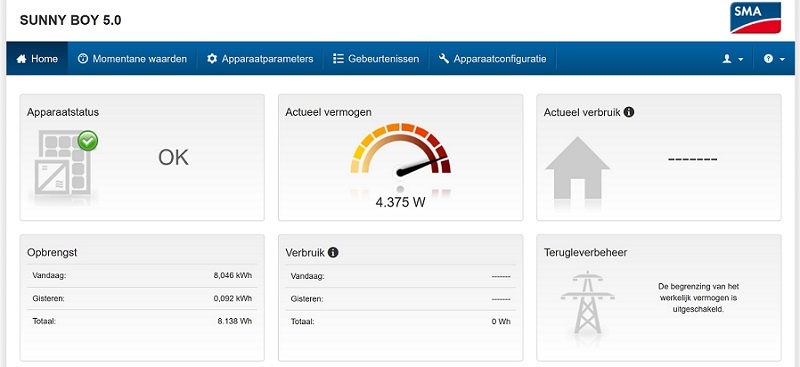Click the info icon beside Verbruik
Screen dimensions: 800x367
[333, 252]
